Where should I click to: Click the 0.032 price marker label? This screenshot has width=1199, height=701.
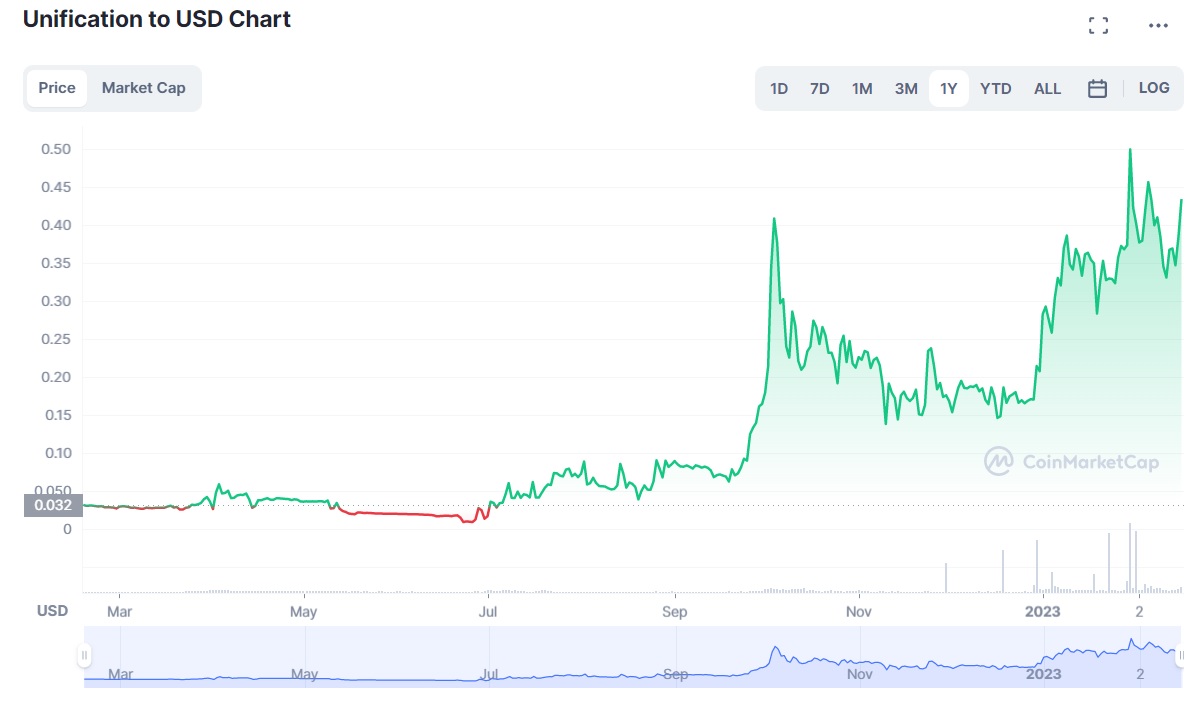pyautogui.click(x=55, y=505)
